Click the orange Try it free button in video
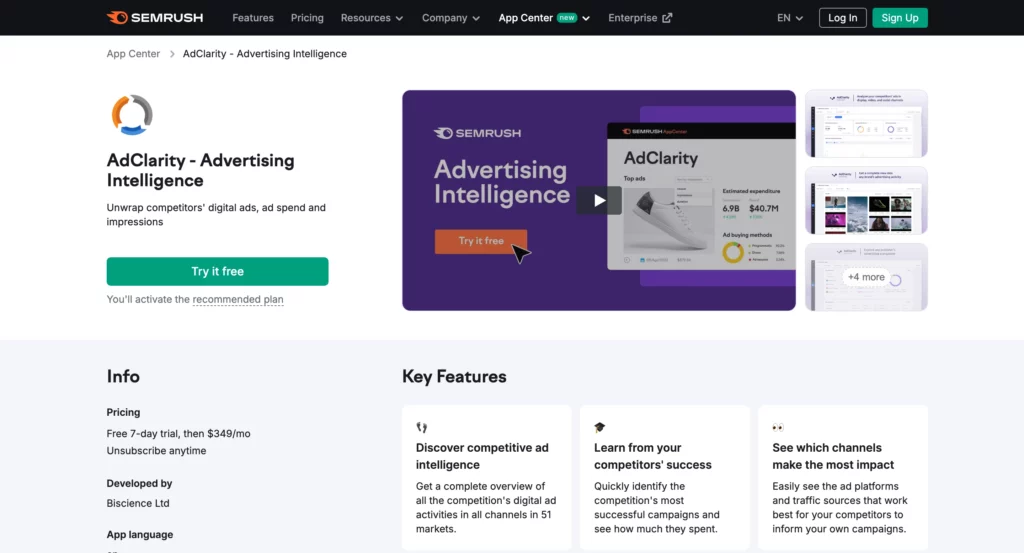1024x553 pixels. coord(481,241)
